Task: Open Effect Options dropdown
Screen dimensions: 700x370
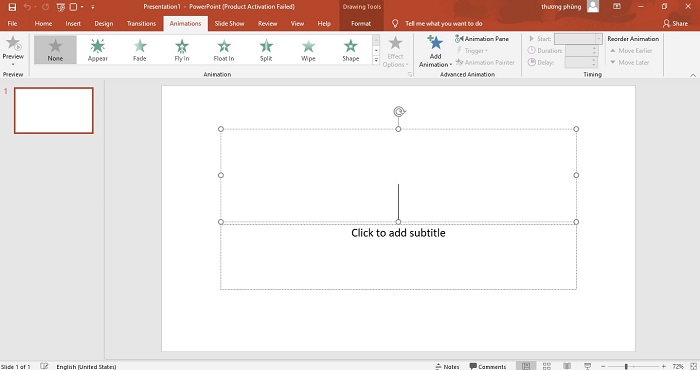Action: click(x=395, y=52)
